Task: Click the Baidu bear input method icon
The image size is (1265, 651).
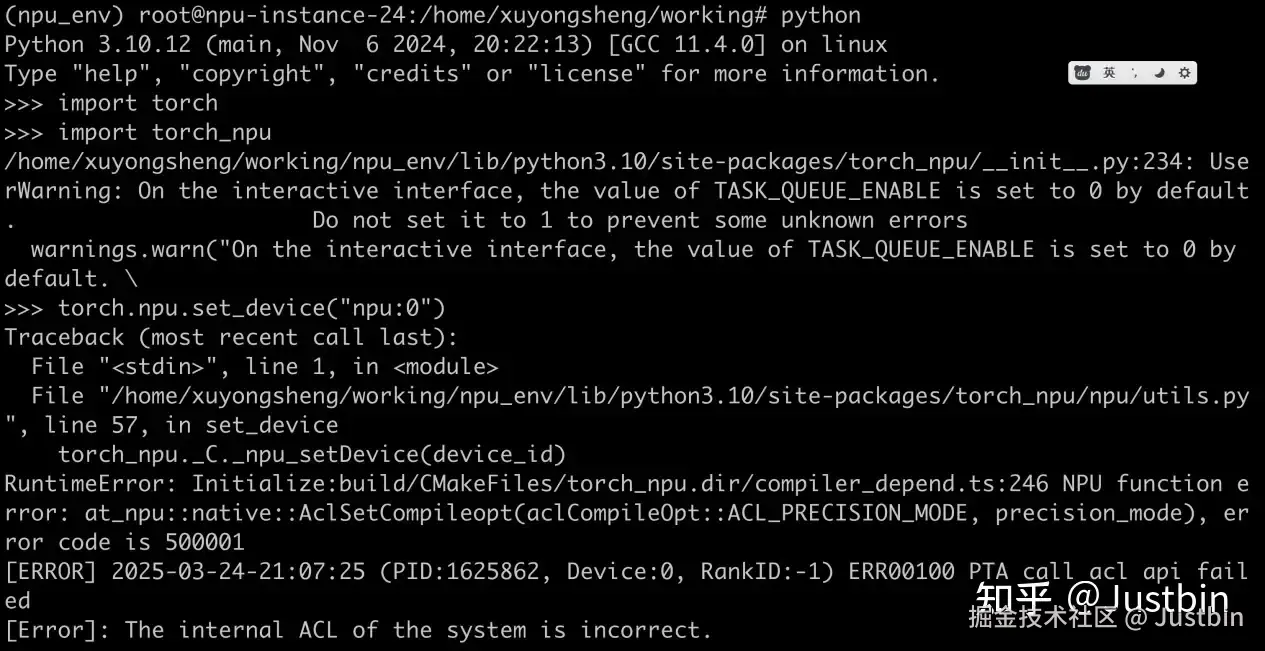Action: point(1083,73)
